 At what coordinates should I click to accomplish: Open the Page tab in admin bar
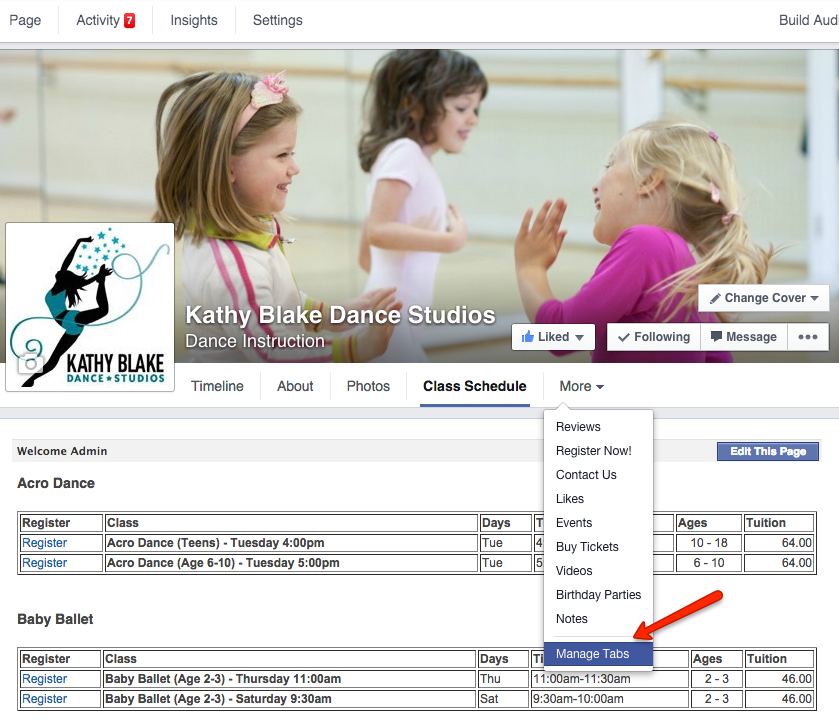click(25, 20)
